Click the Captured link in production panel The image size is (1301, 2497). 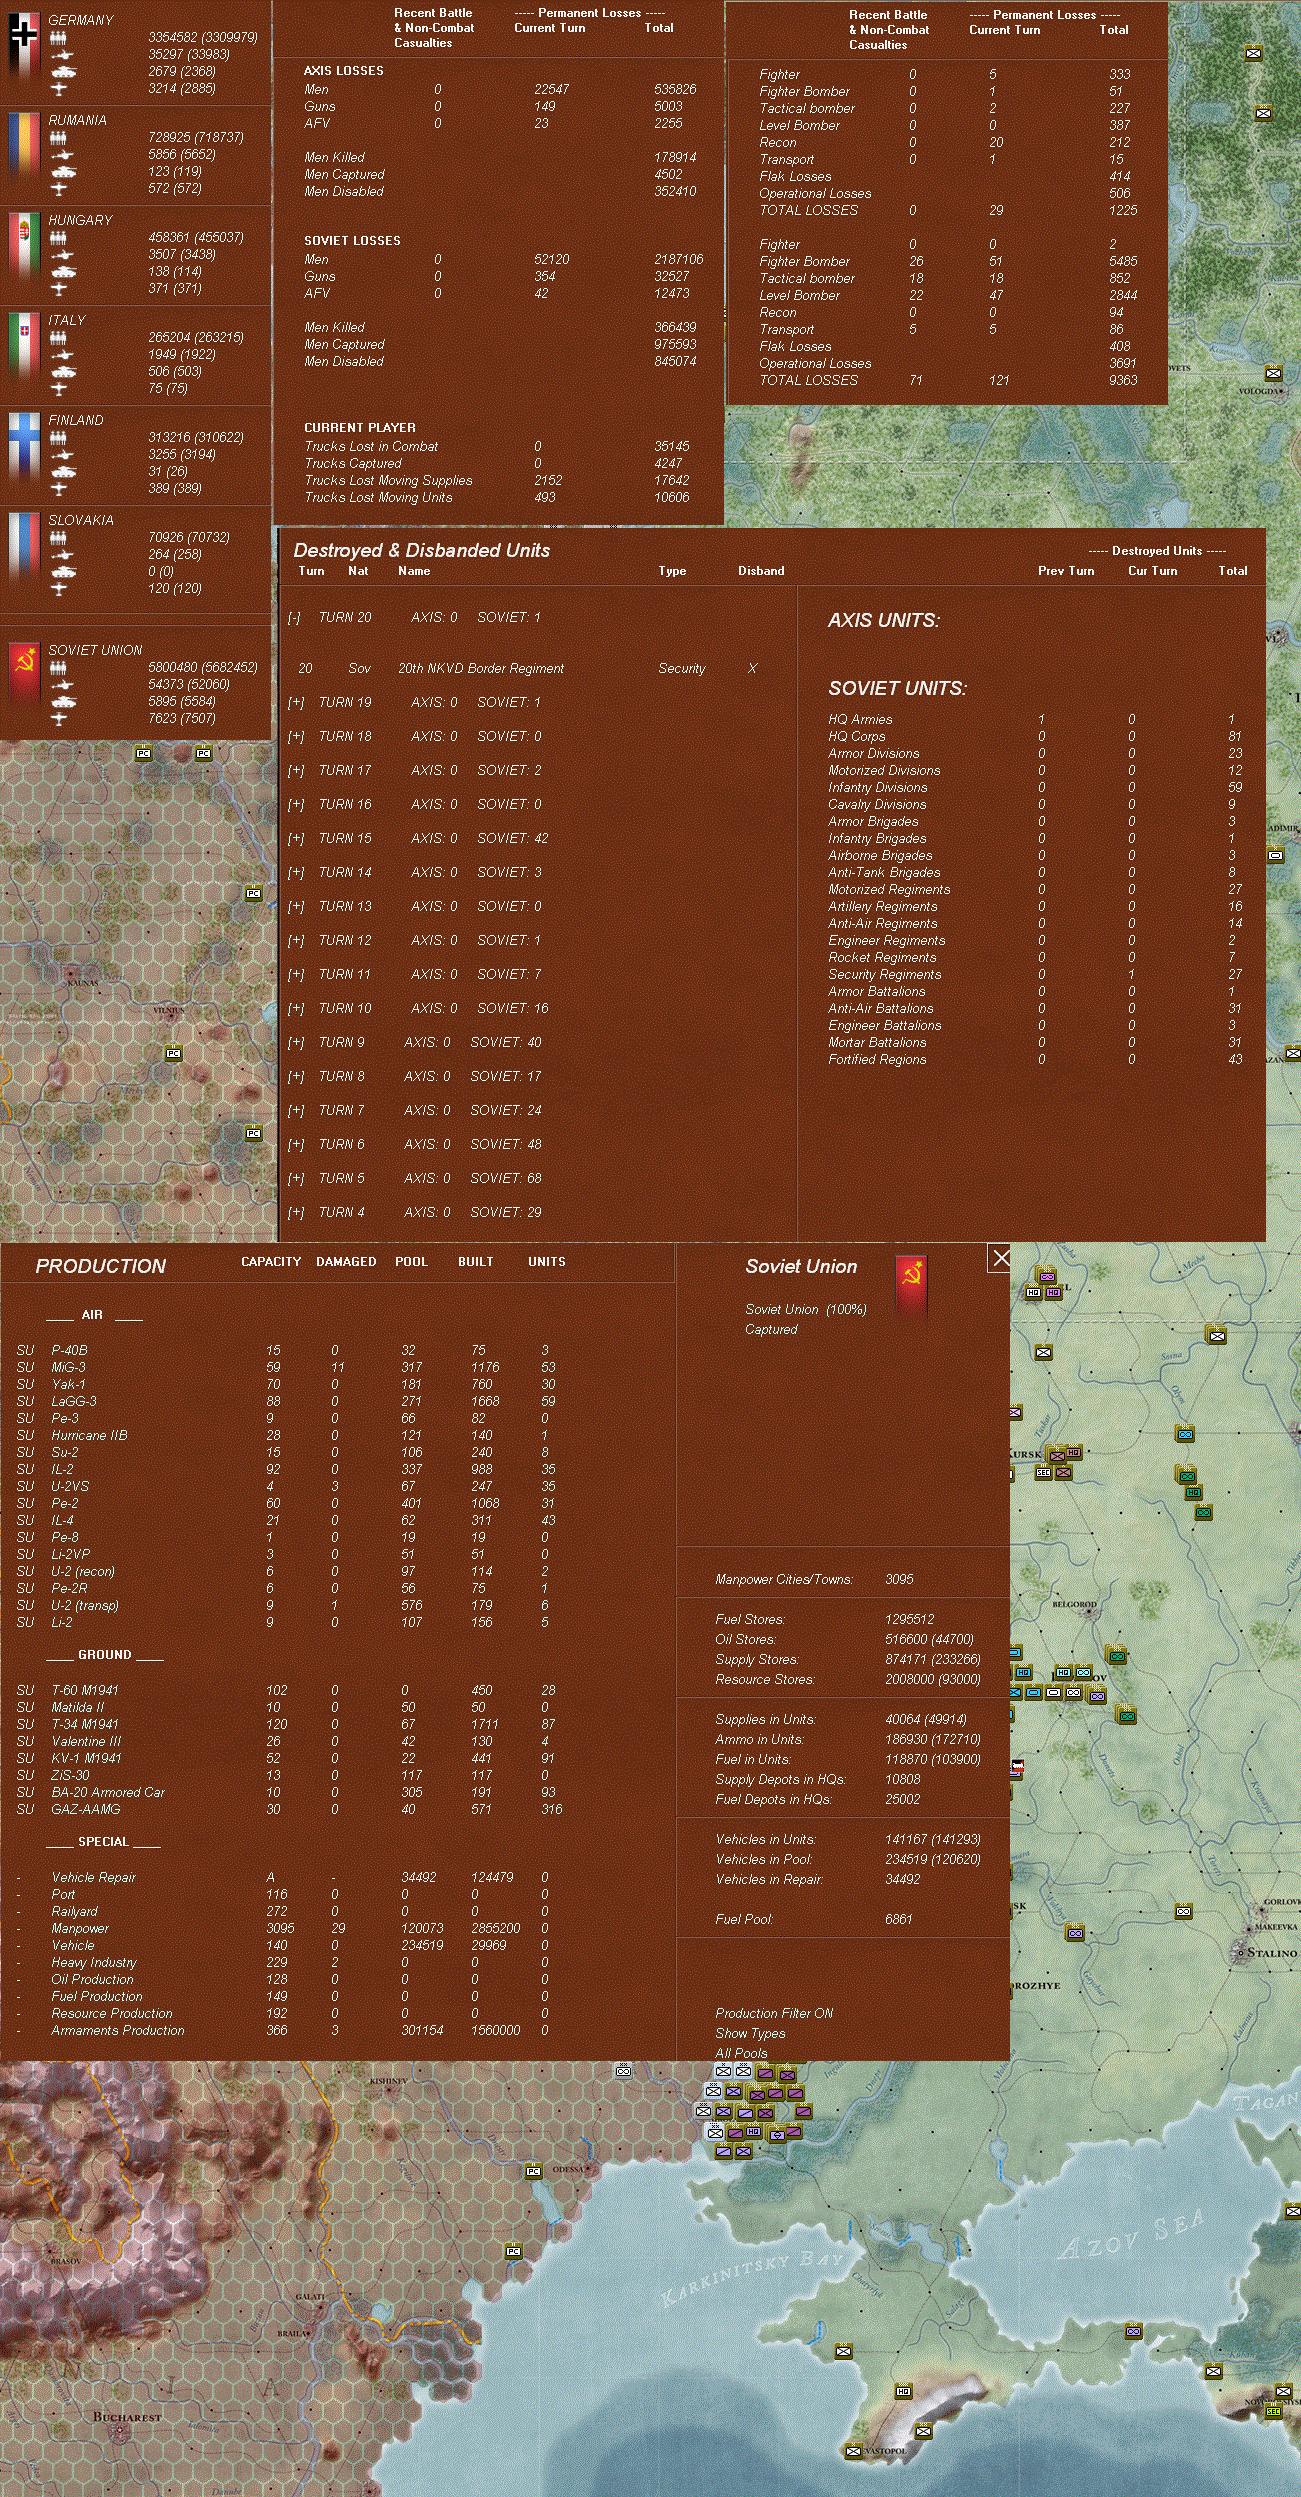click(771, 1329)
